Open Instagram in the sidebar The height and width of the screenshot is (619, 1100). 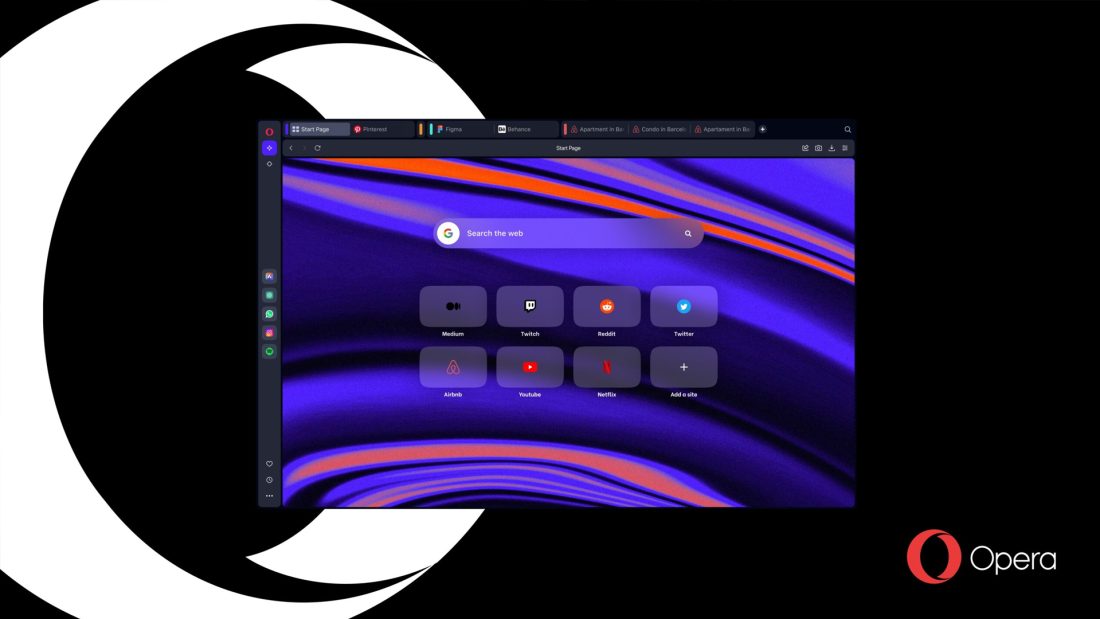pyautogui.click(x=269, y=333)
